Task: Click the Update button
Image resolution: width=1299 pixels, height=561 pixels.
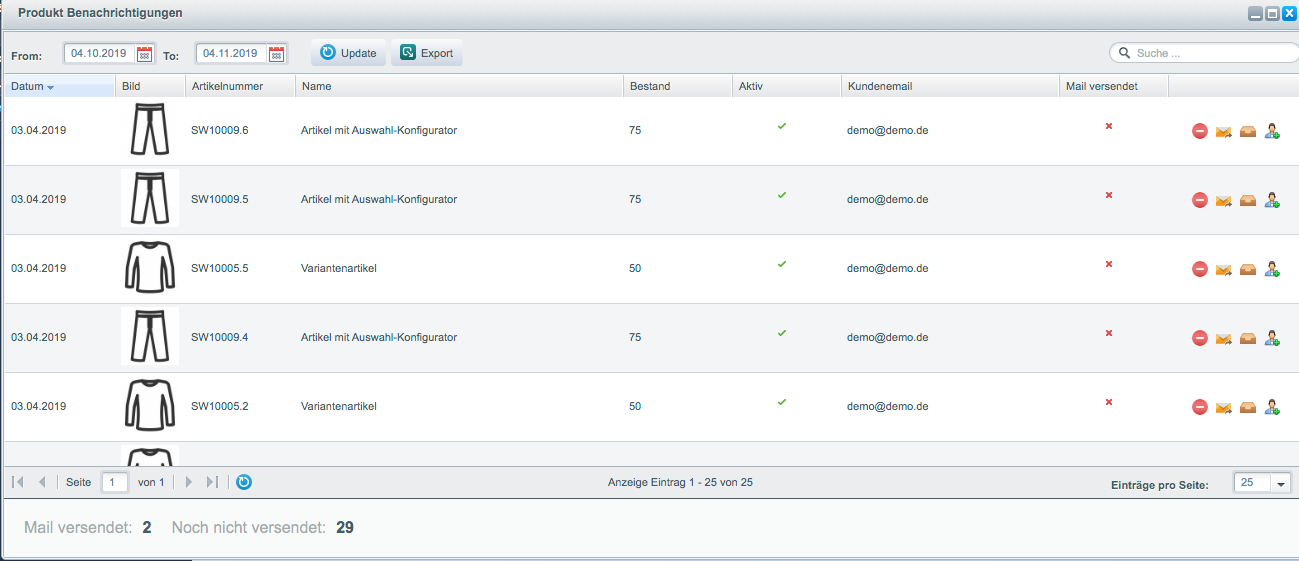Action: 348,53
